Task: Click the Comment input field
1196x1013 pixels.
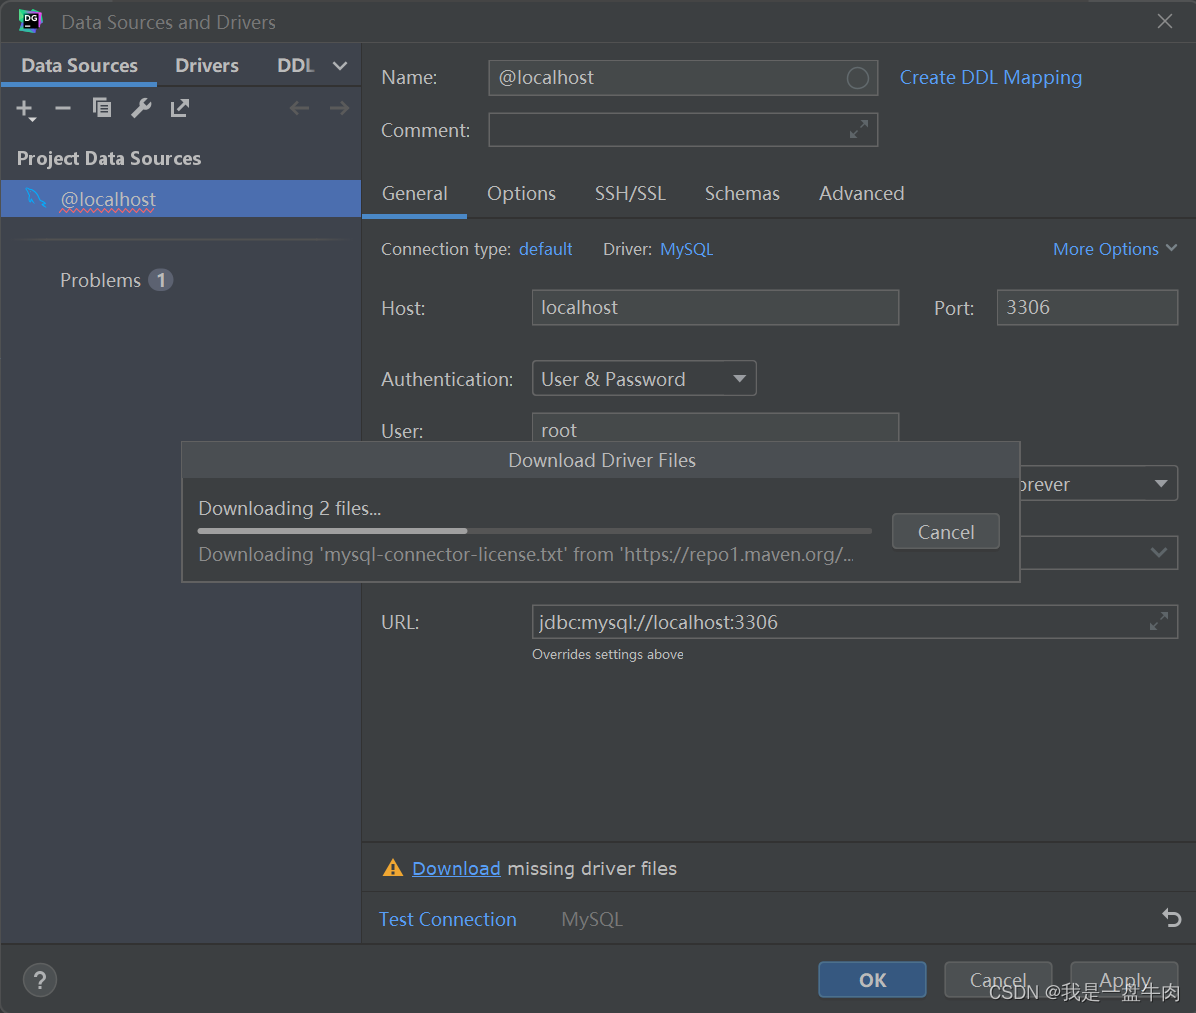Action: (x=683, y=130)
